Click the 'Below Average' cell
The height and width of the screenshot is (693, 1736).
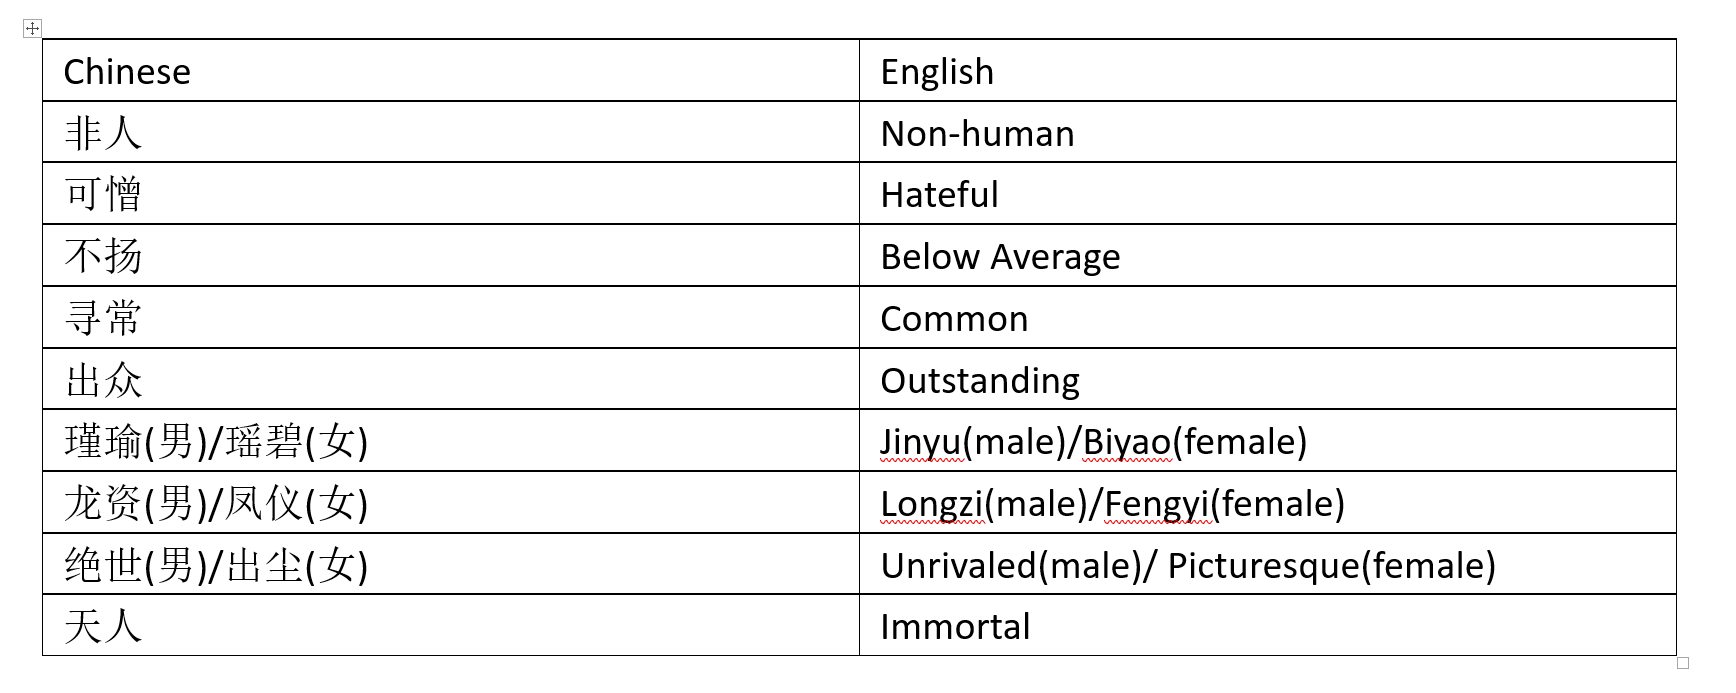(x=1000, y=257)
